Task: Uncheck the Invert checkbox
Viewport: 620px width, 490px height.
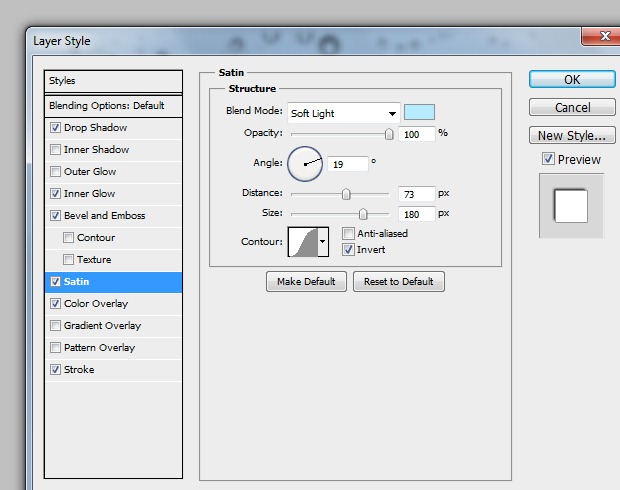Action: tap(348, 250)
